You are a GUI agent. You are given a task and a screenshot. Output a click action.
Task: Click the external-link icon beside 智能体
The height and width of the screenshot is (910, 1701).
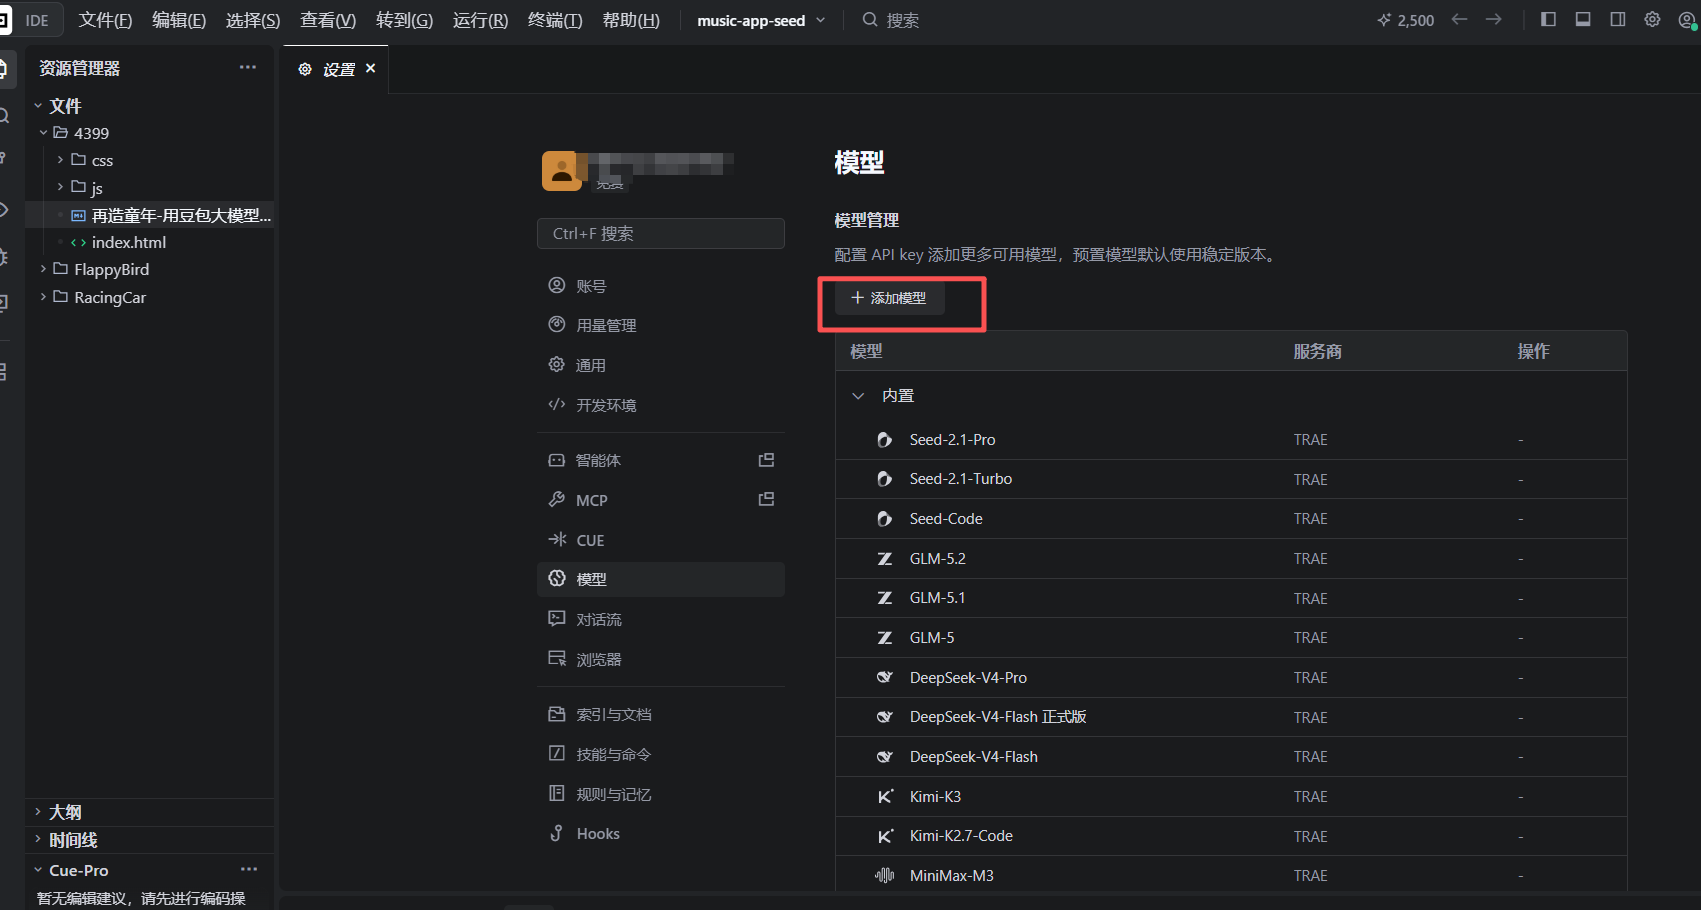coord(766,460)
